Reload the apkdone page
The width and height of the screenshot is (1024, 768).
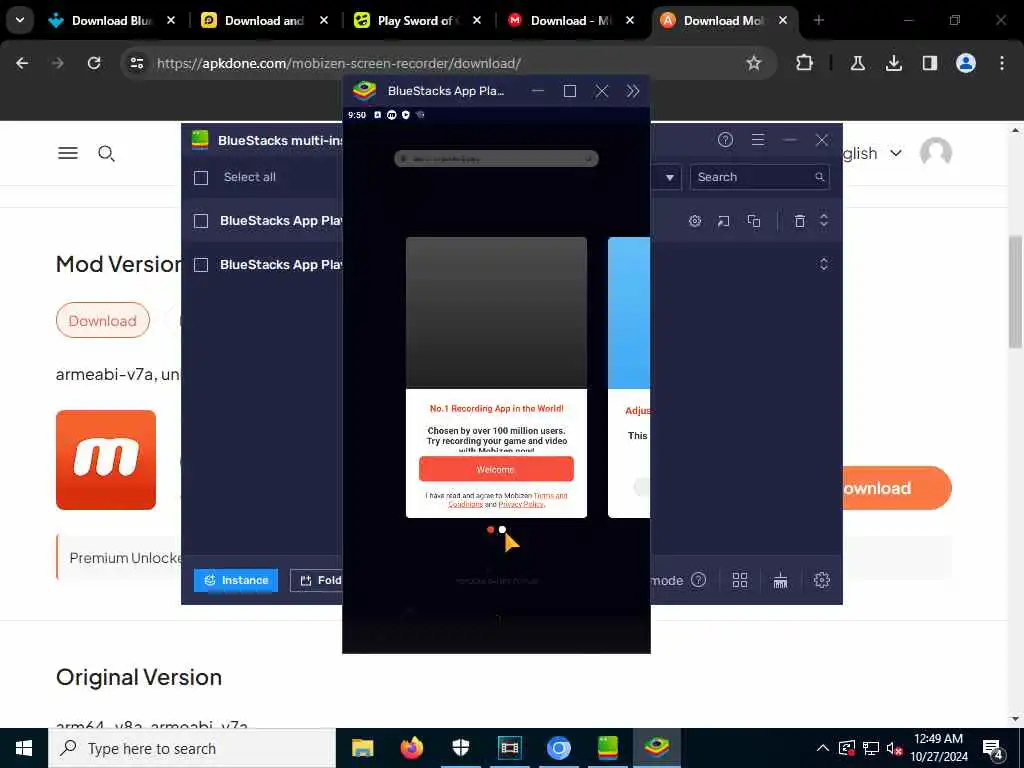(94, 63)
